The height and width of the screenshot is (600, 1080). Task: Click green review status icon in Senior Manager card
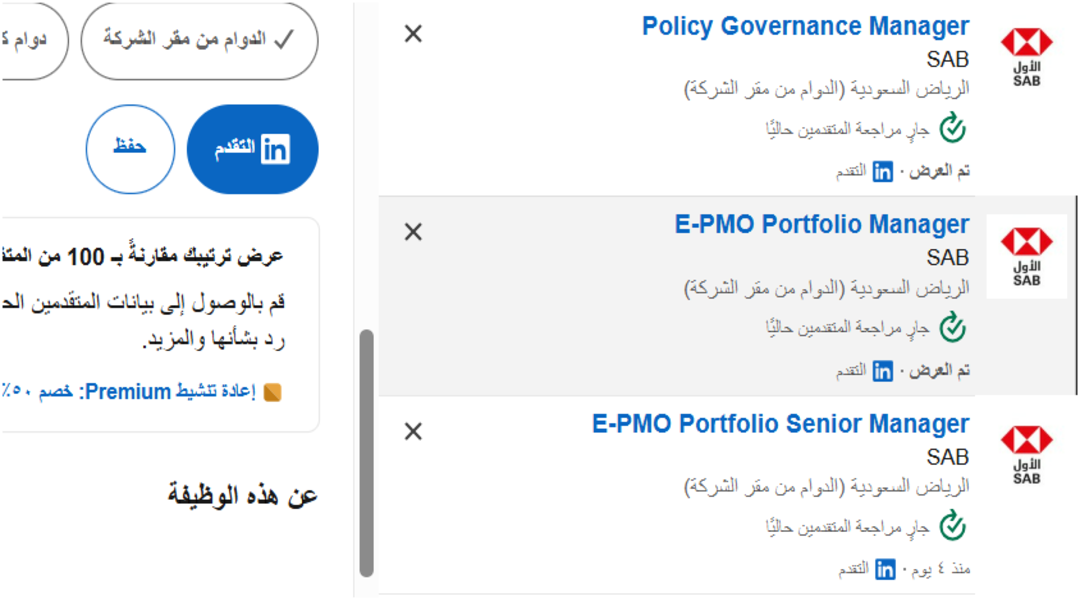(953, 526)
